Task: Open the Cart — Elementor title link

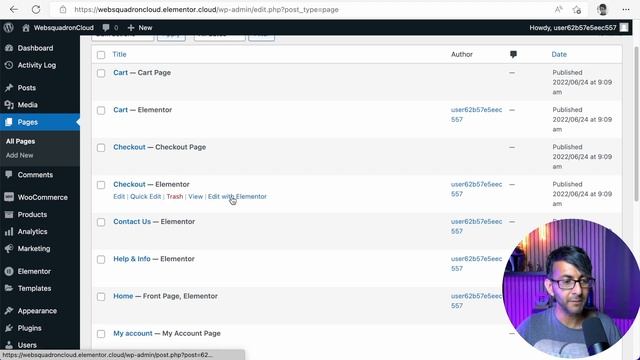Action: (x=120, y=110)
